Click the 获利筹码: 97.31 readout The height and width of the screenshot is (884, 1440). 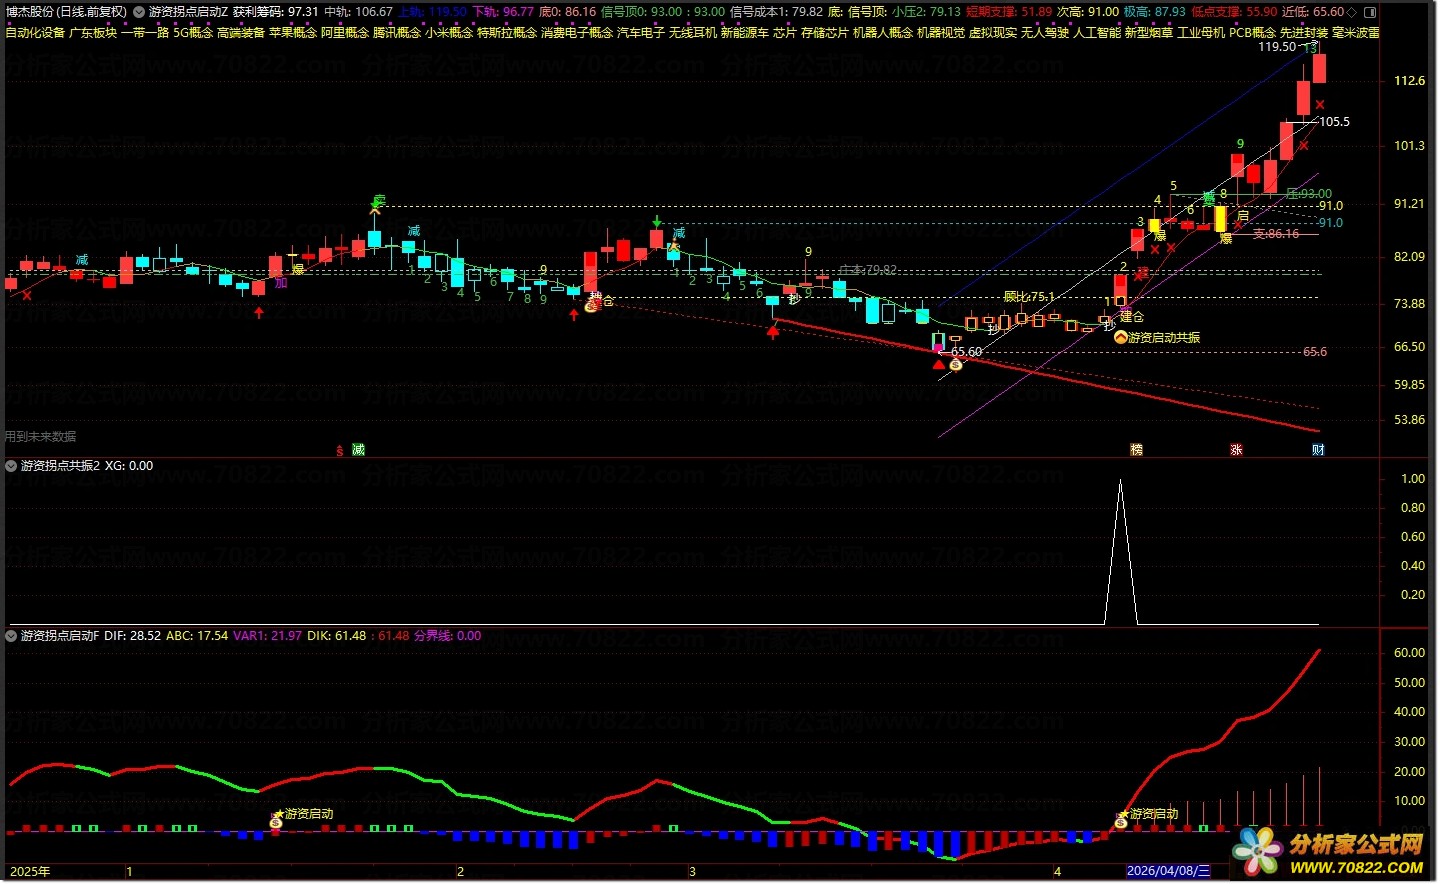276,12
